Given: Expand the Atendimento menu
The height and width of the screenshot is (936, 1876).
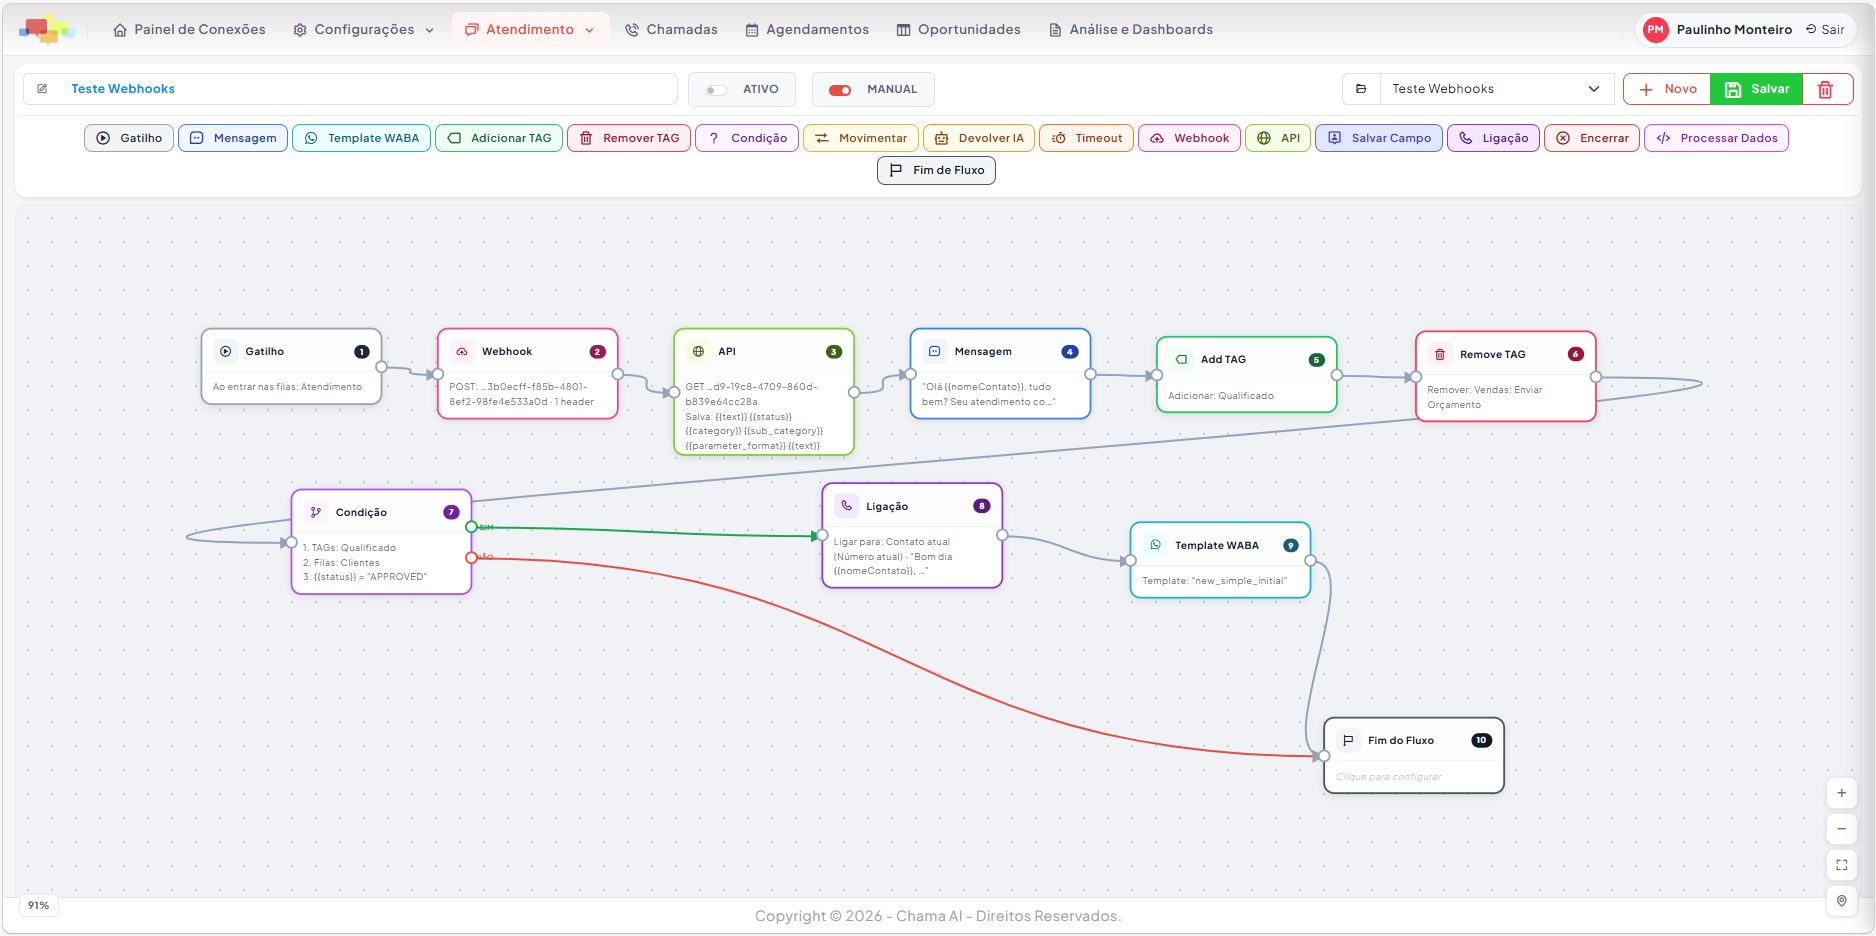Looking at the screenshot, I should tap(530, 30).
